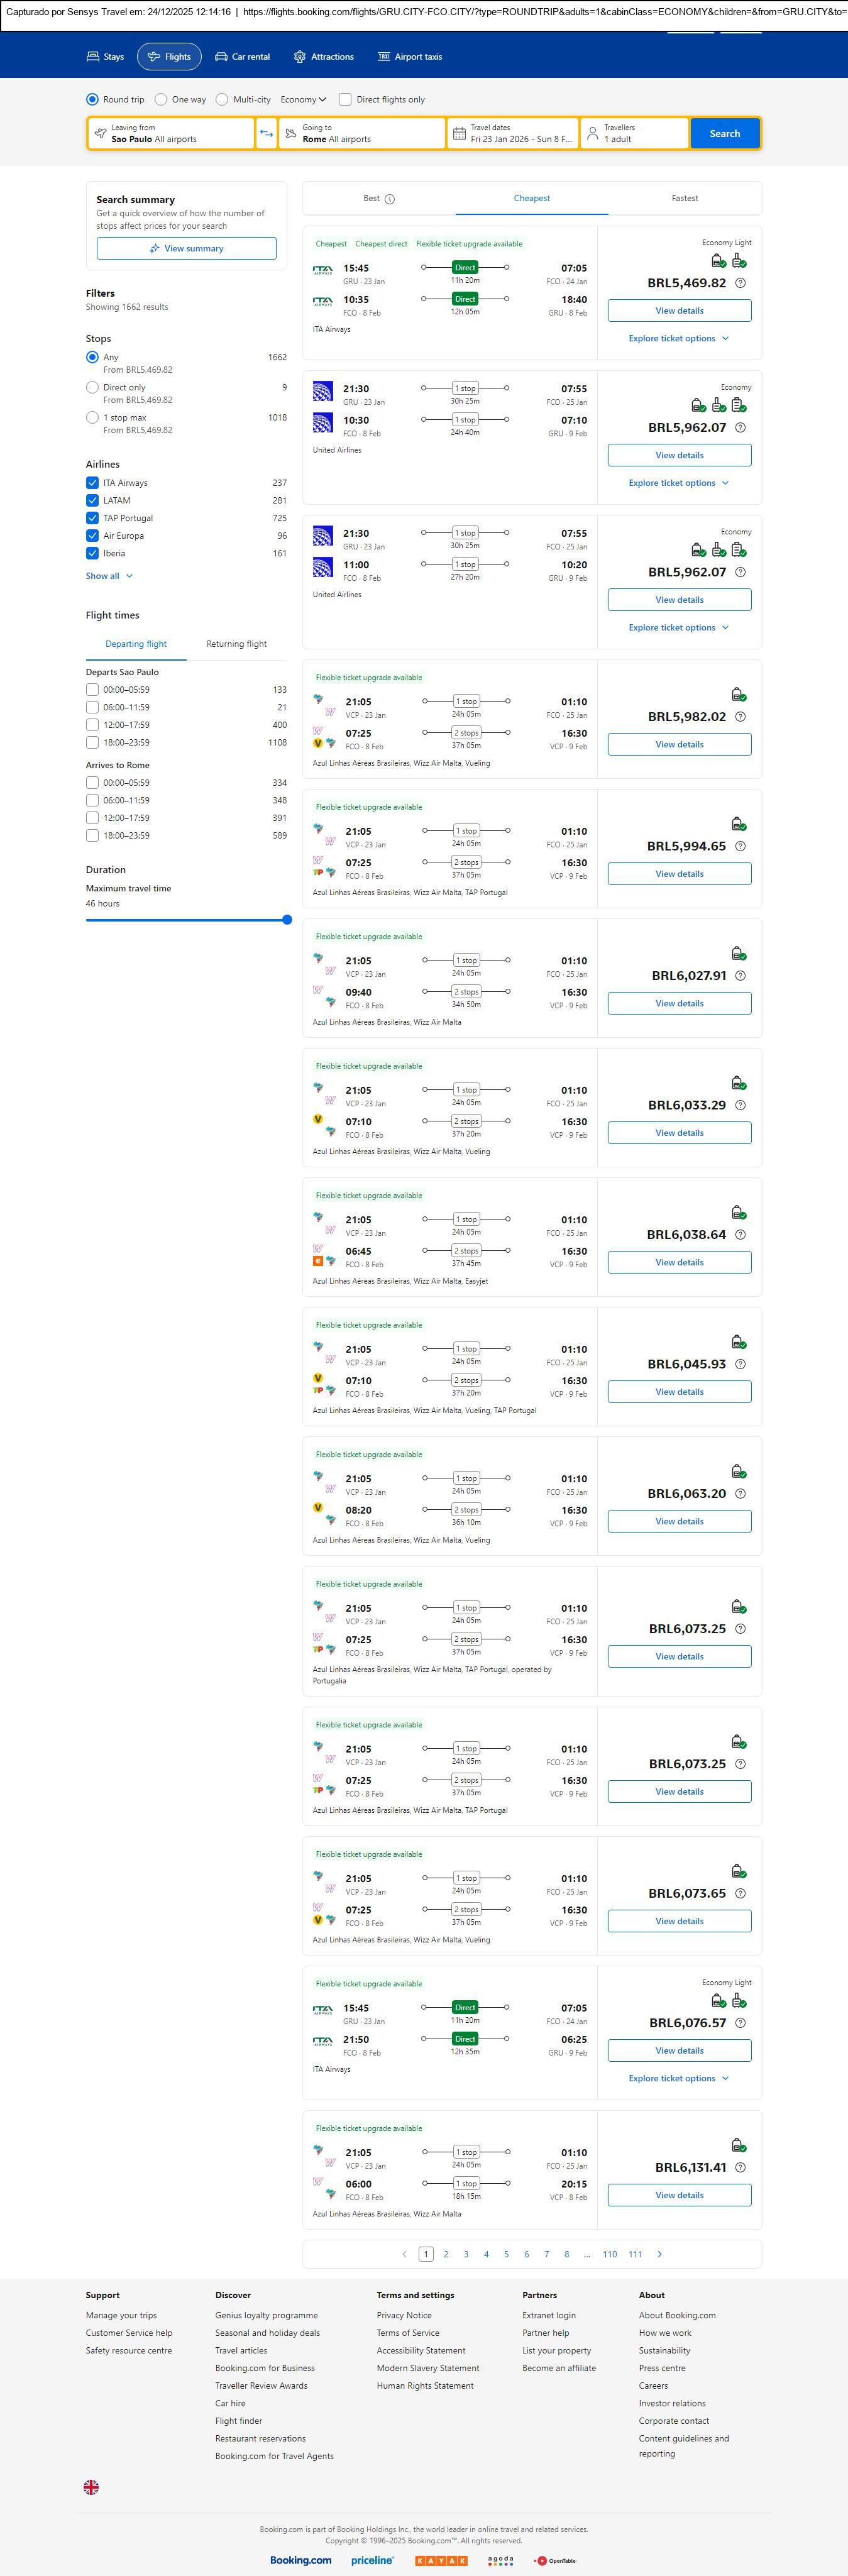Enable the Direct flights only checkbox
The width and height of the screenshot is (848, 2576).
click(x=345, y=100)
